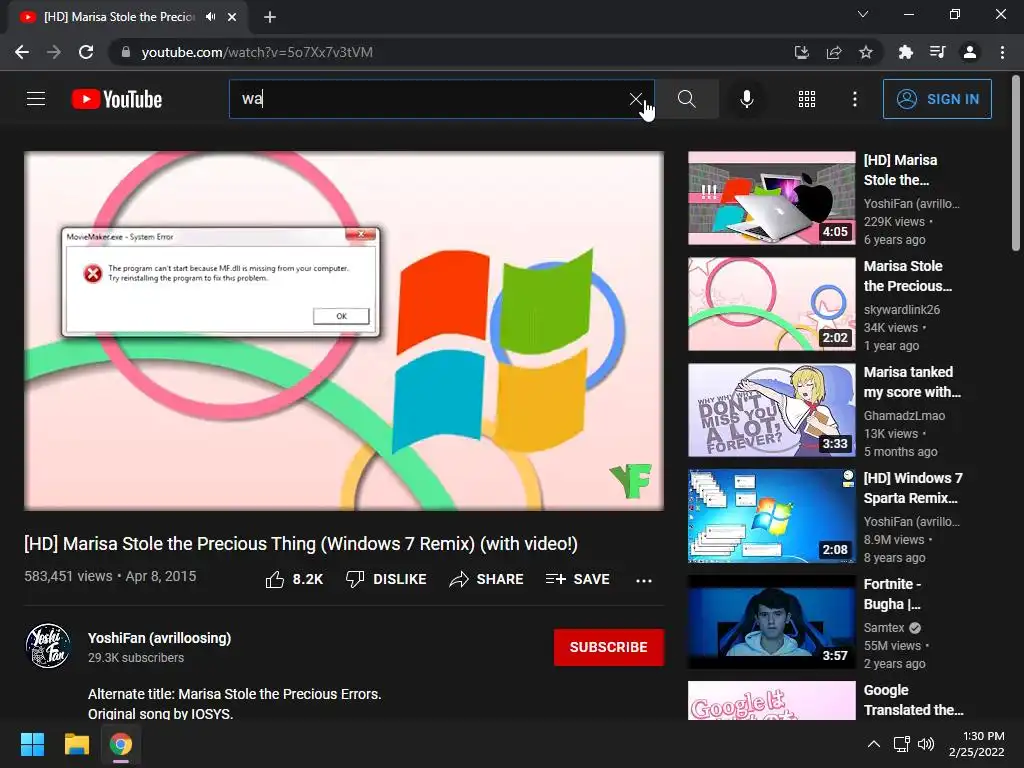This screenshot has height=768, width=1024.
Task: Click the browser forward arrow
Action: [54, 52]
